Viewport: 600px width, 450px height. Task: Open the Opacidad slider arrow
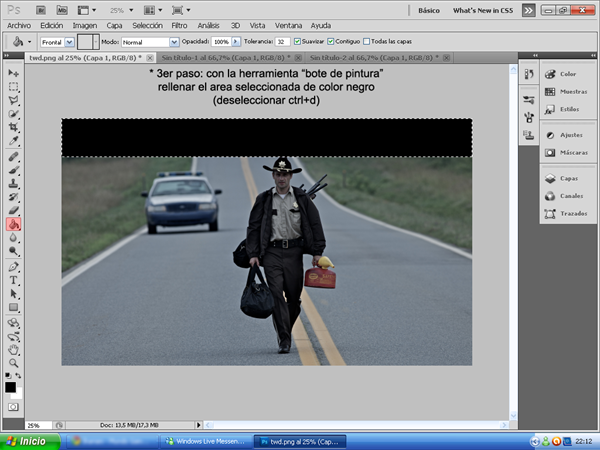click(235, 42)
